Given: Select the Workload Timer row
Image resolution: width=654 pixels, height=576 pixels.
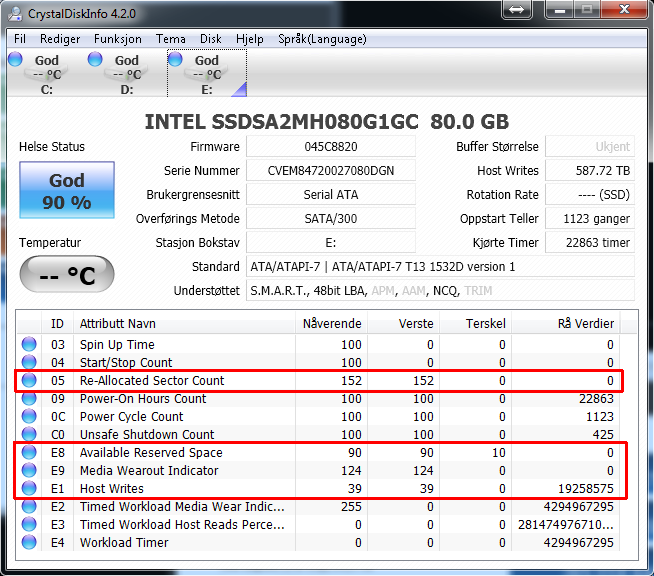Looking at the screenshot, I should (x=319, y=542).
